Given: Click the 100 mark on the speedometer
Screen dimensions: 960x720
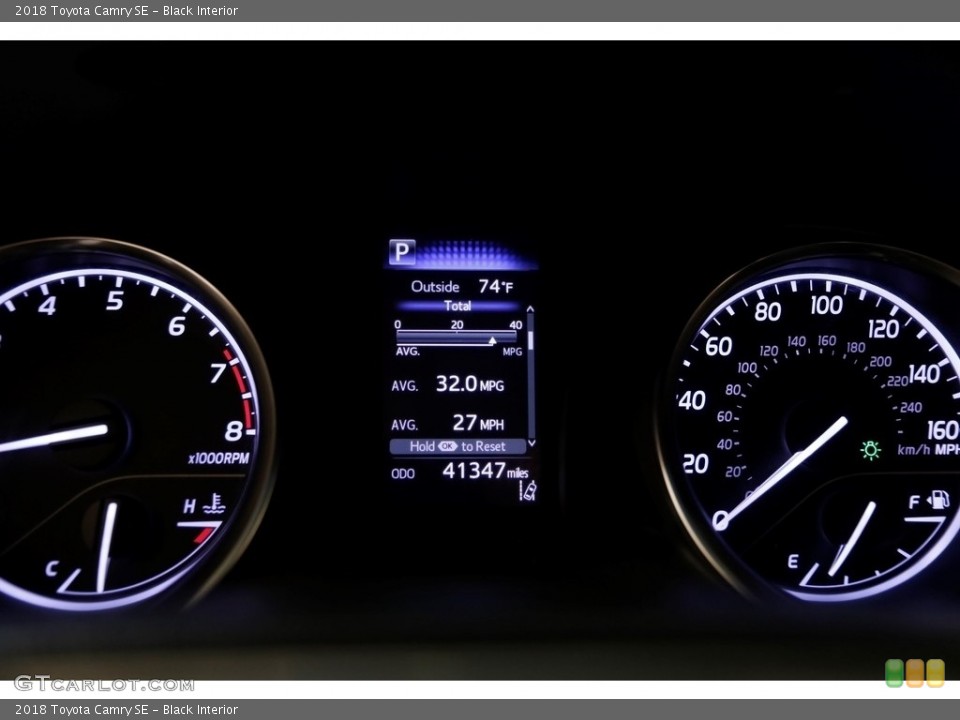Looking at the screenshot, I should click(x=827, y=304).
